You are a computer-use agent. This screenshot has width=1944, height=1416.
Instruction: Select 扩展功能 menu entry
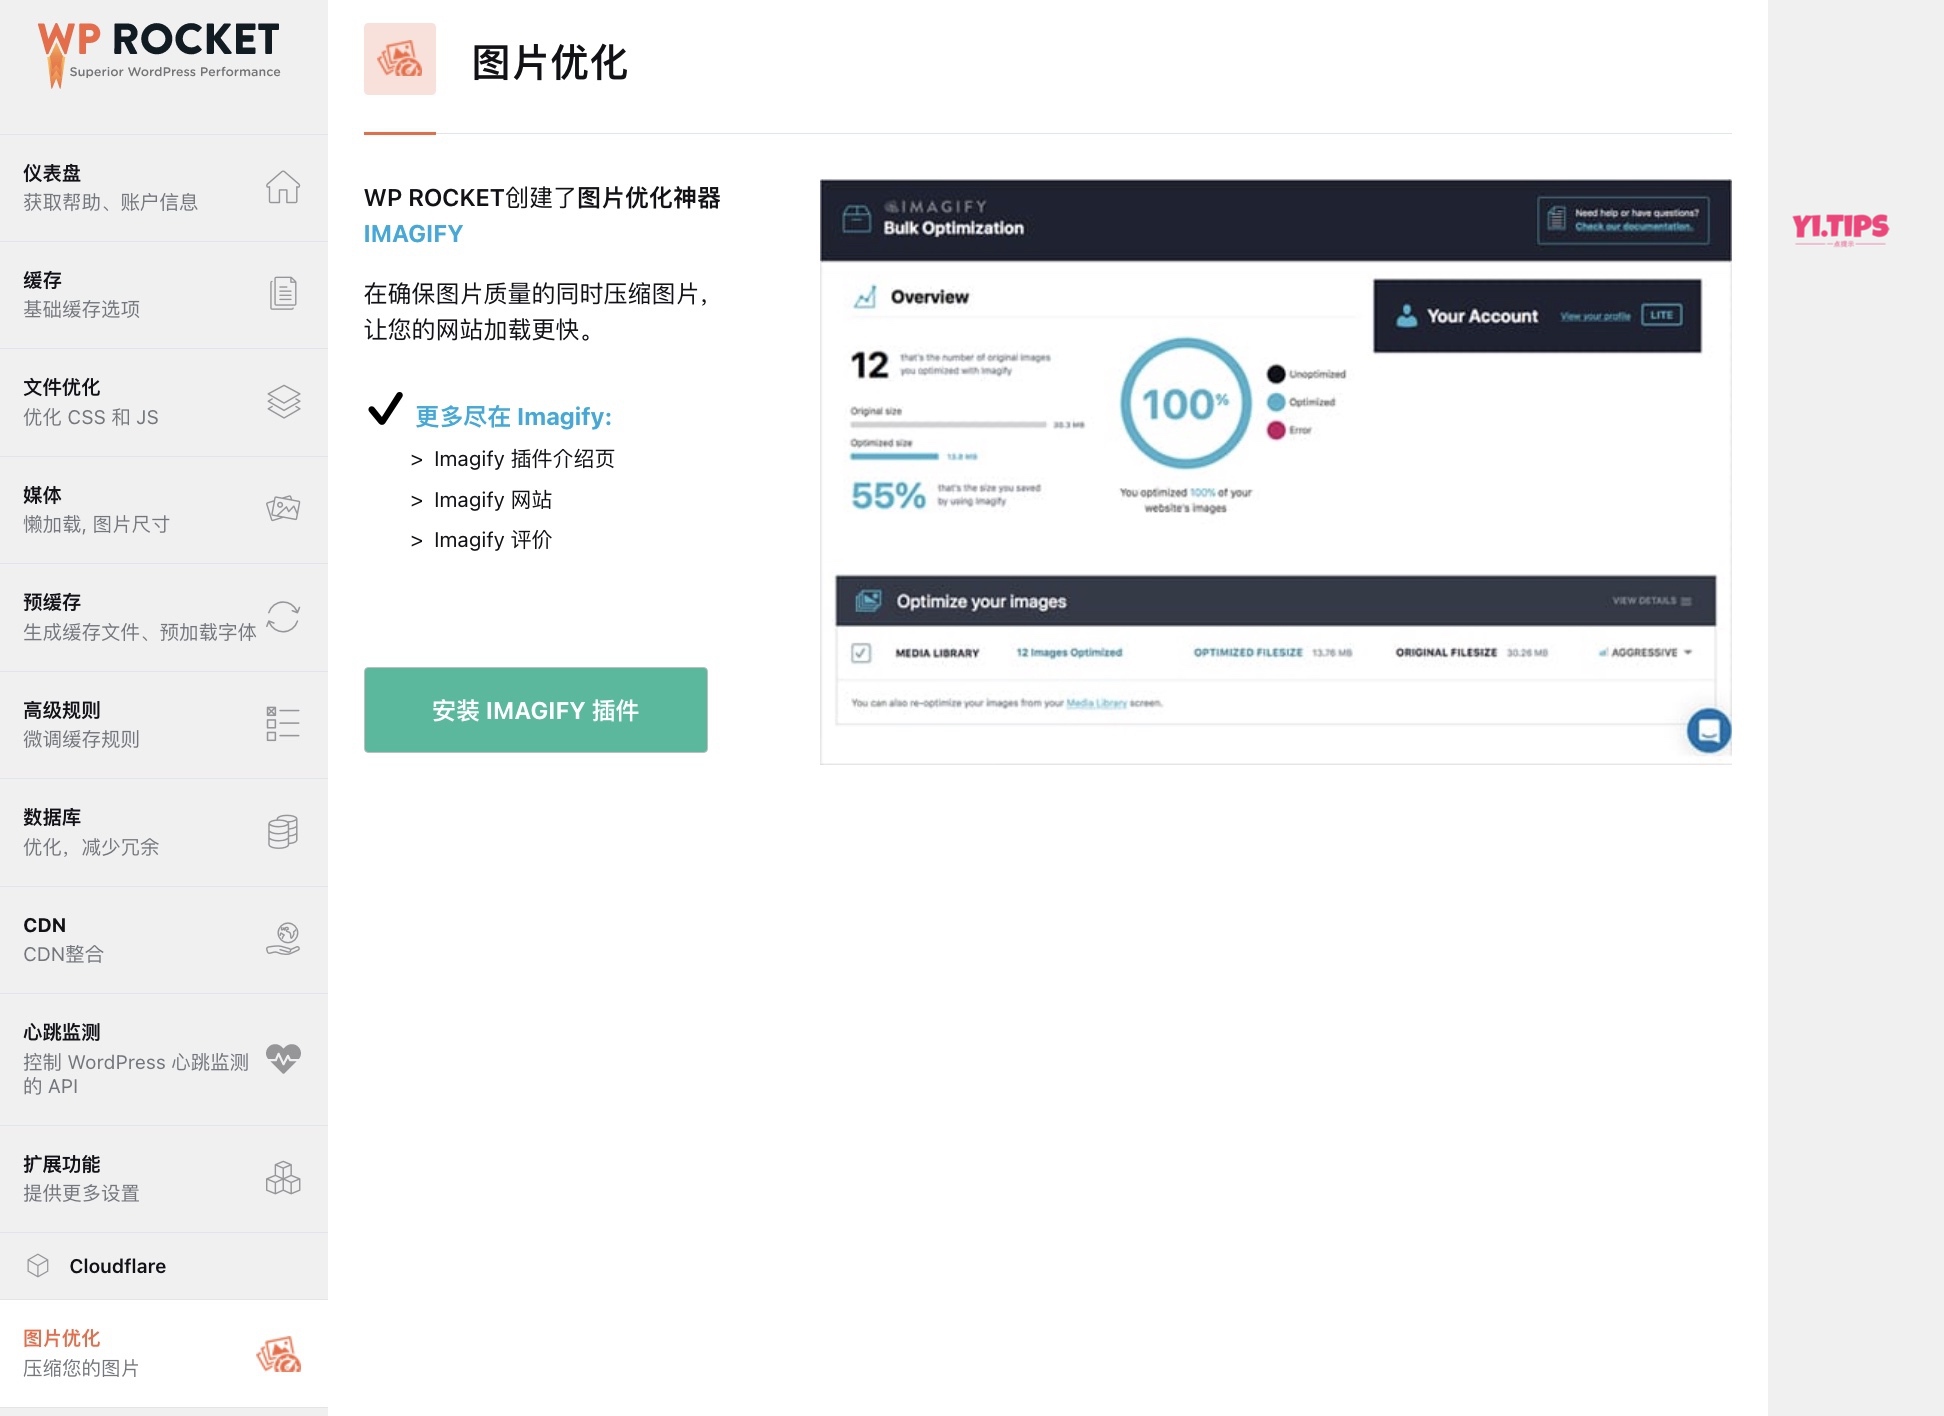point(164,1179)
